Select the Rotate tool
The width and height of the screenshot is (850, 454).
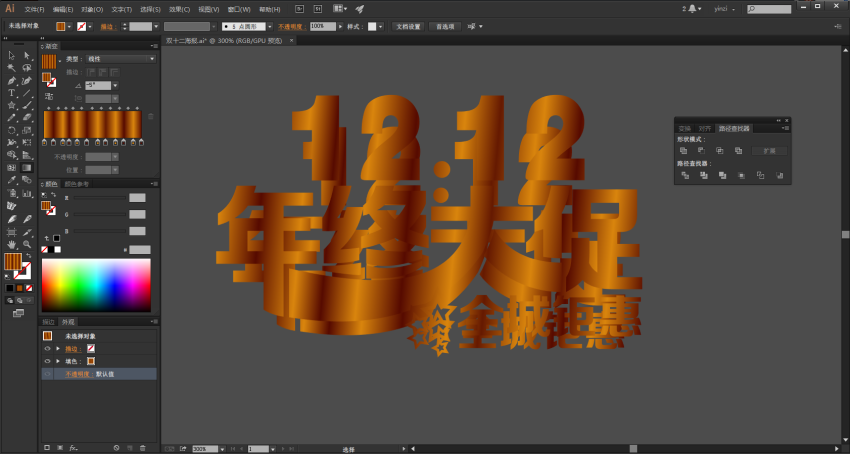(x=11, y=130)
